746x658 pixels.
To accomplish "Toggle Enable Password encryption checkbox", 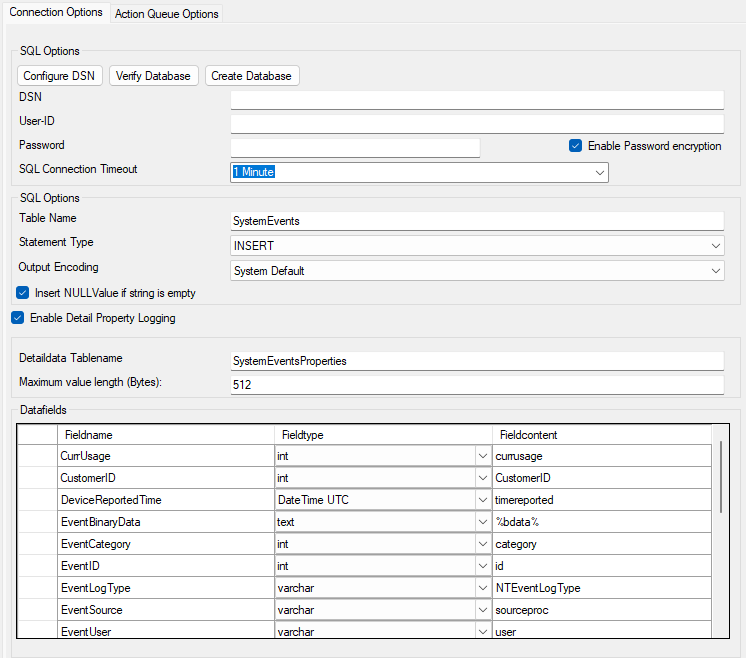I will tap(576, 146).
